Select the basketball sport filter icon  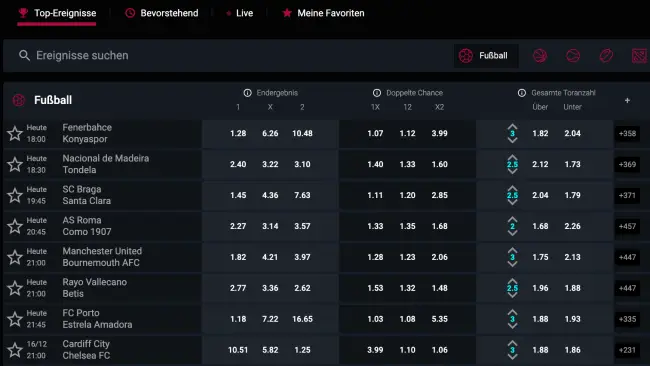coord(540,56)
